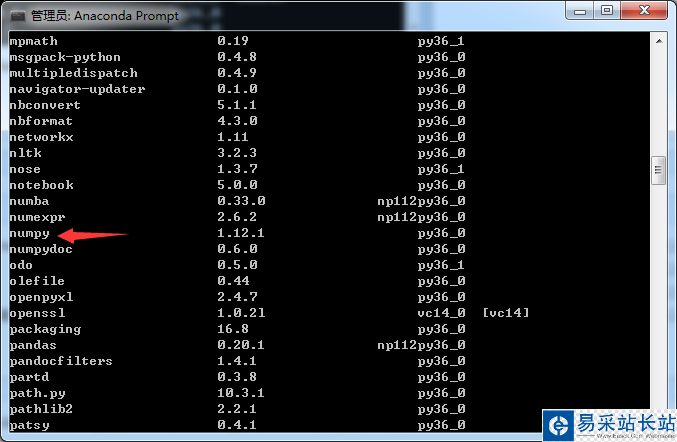This screenshot has width=677, height=442.
Task: Click the mpmath package name
Action: pos(34,41)
